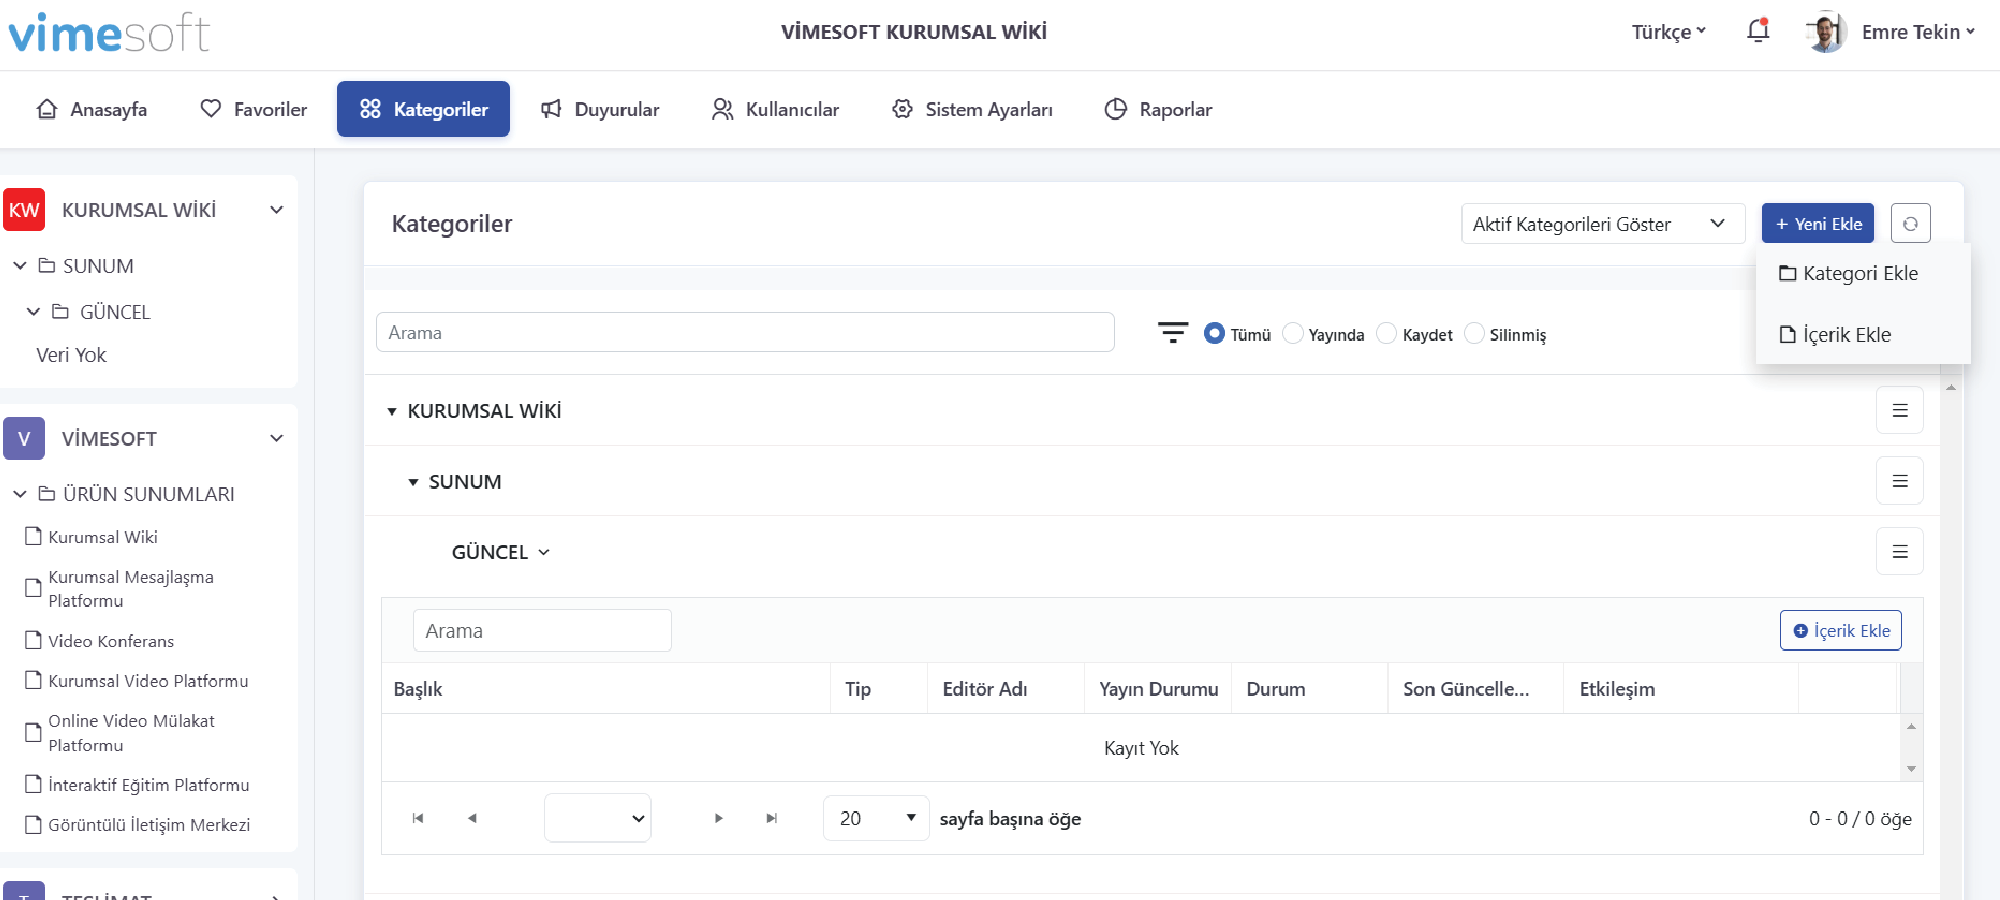The width and height of the screenshot is (2000, 900).
Task: Open the page number dropdown
Action: click(598, 818)
